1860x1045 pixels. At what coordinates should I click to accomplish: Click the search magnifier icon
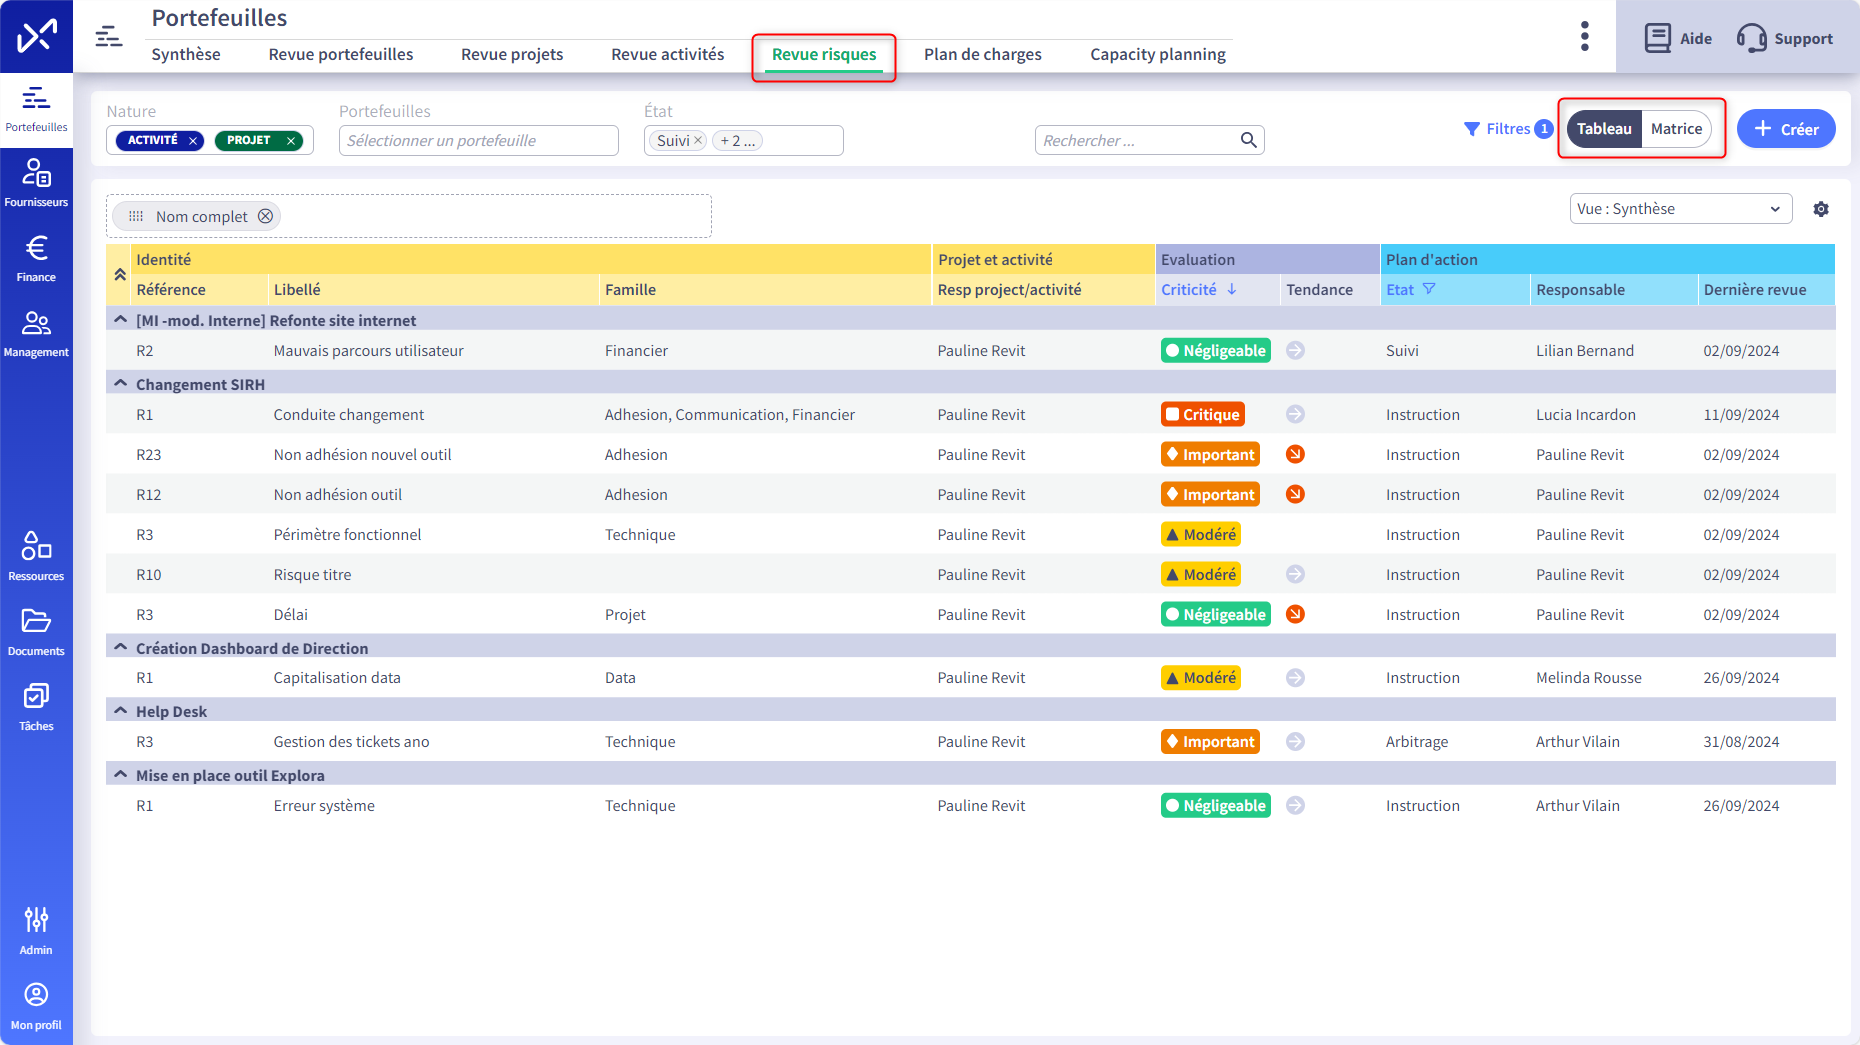point(1248,140)
